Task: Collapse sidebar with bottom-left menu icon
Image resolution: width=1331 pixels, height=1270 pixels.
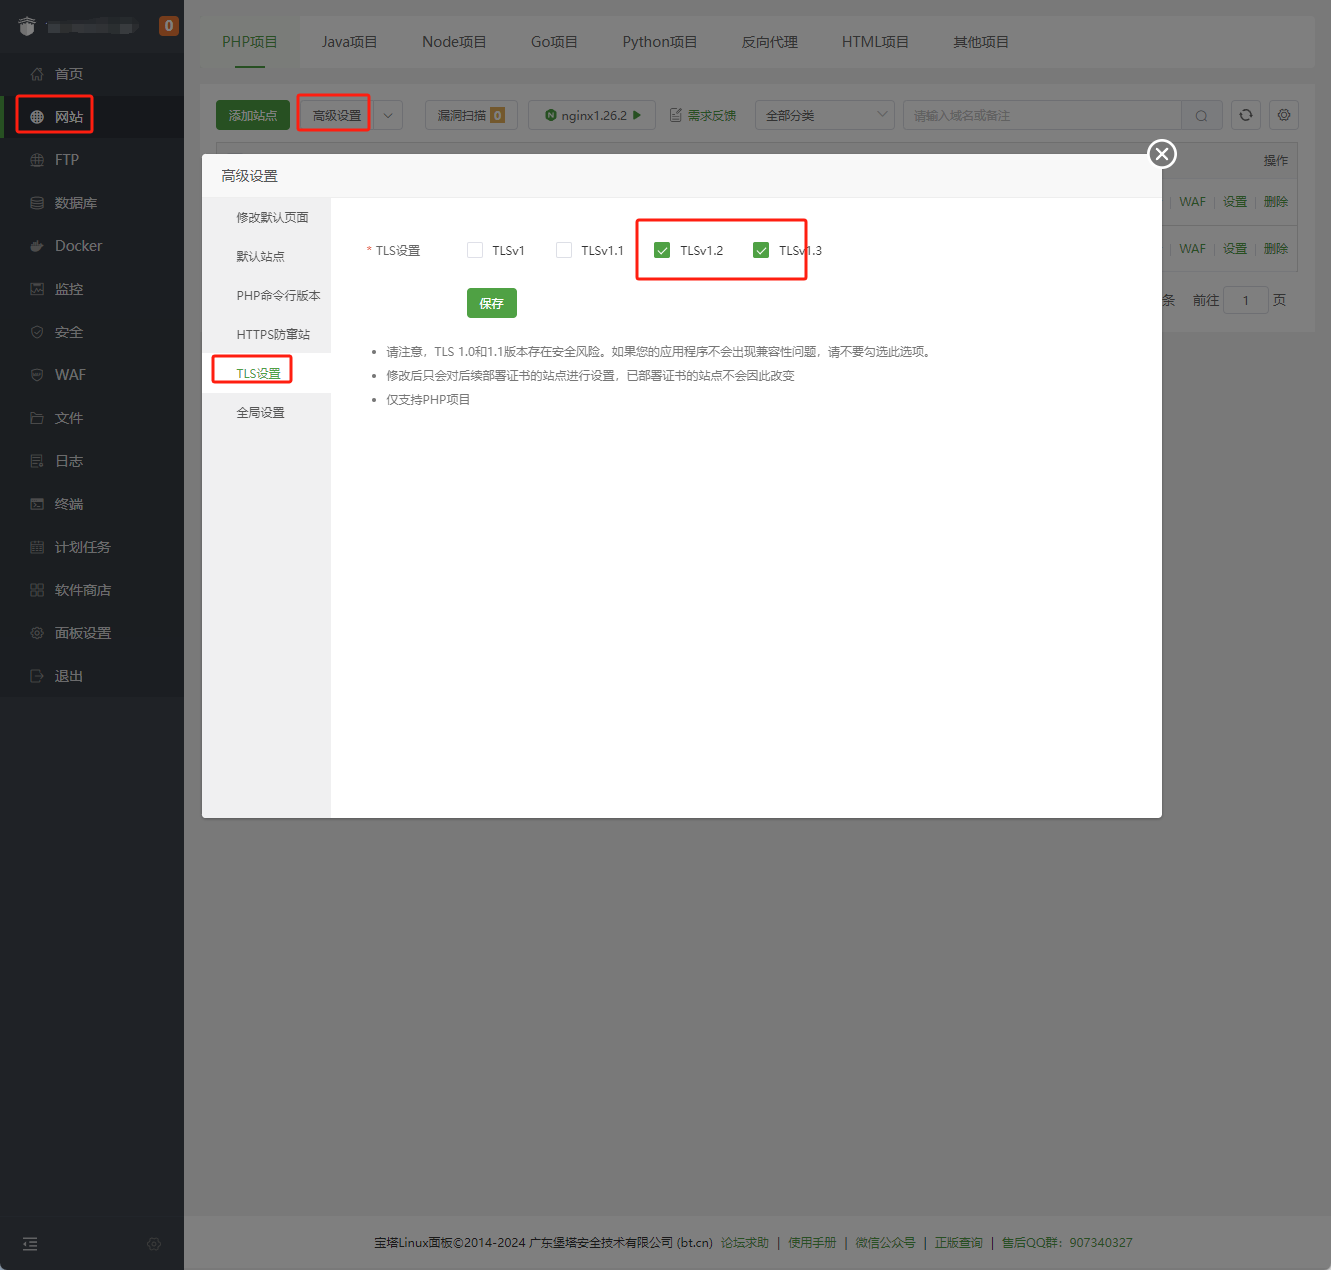Action: (x=30, y=1244)
